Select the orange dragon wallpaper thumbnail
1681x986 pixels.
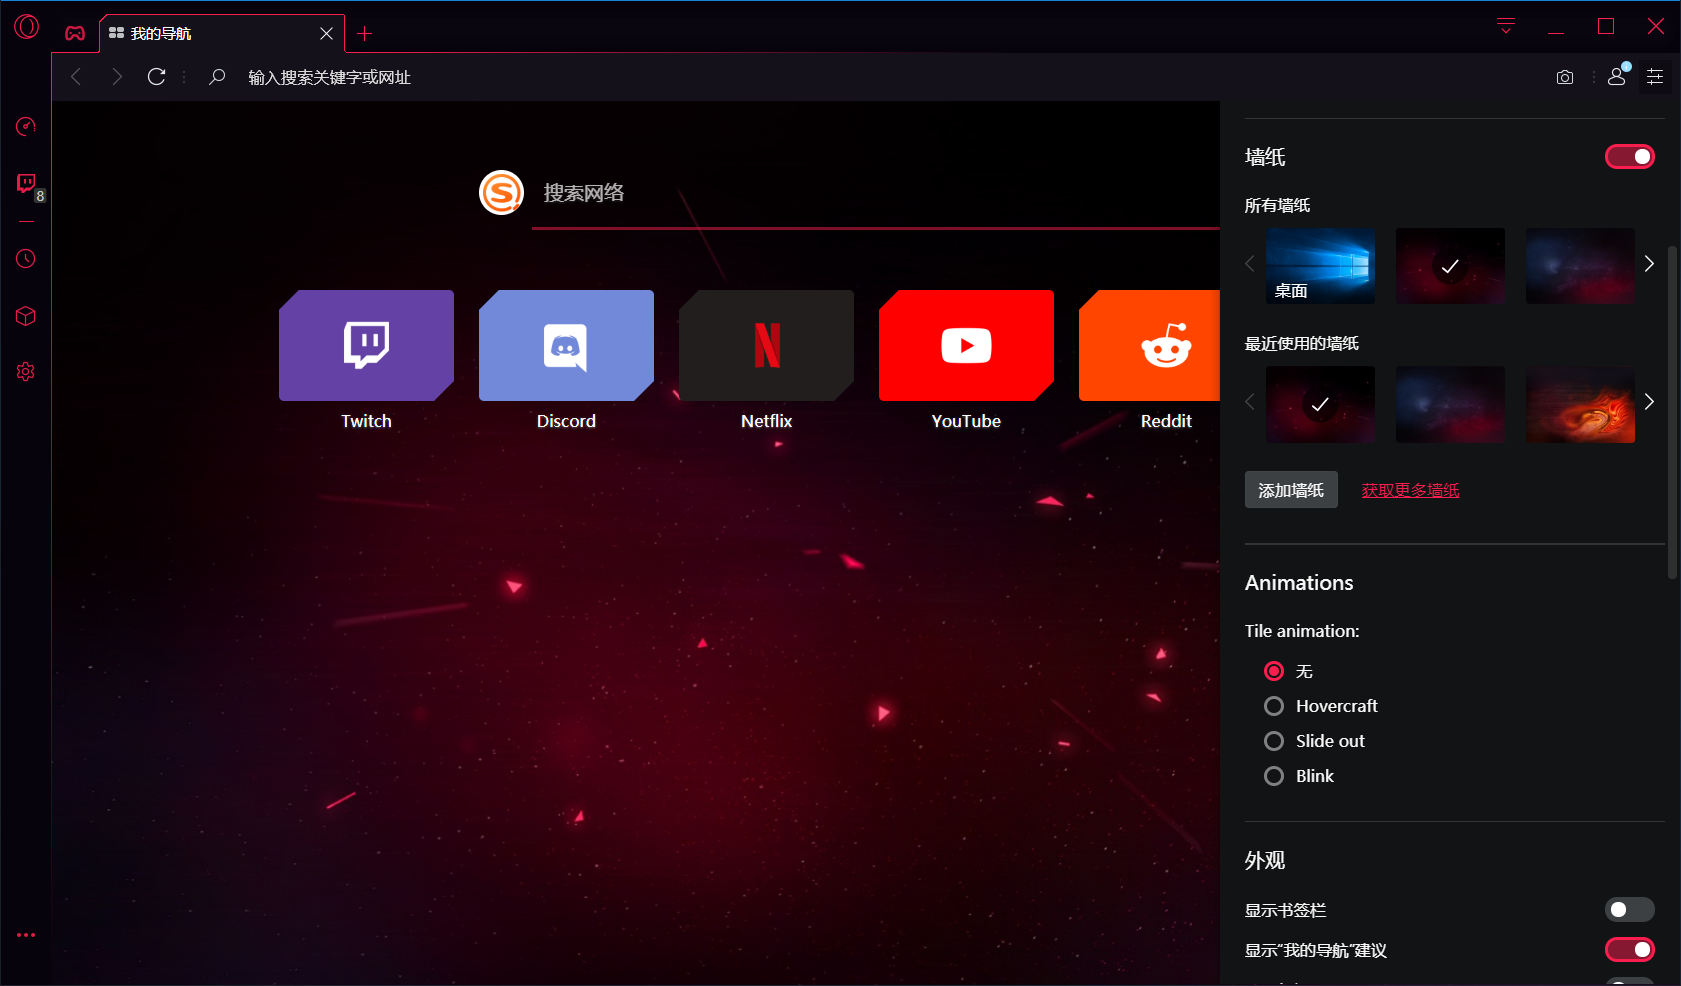[1580, 404]
